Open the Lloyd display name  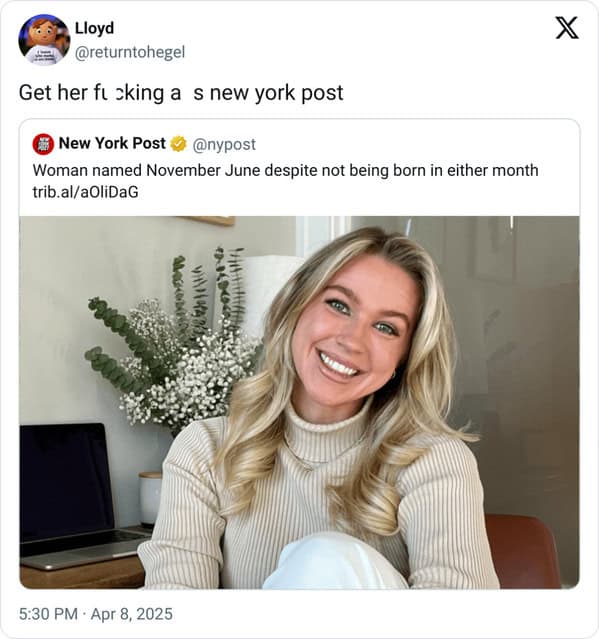[x=94, y=28]
